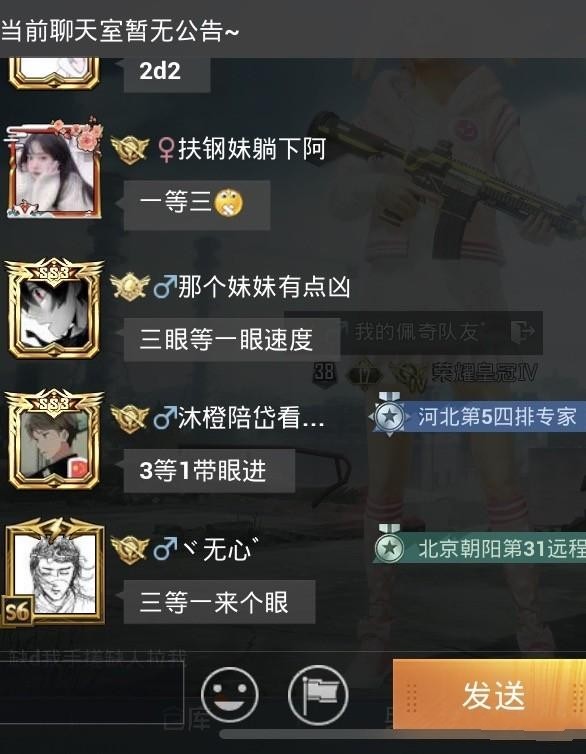Click the 北京朝阳第31 title medal
This screenshot has height=754, width=586.
pos(479,548)
